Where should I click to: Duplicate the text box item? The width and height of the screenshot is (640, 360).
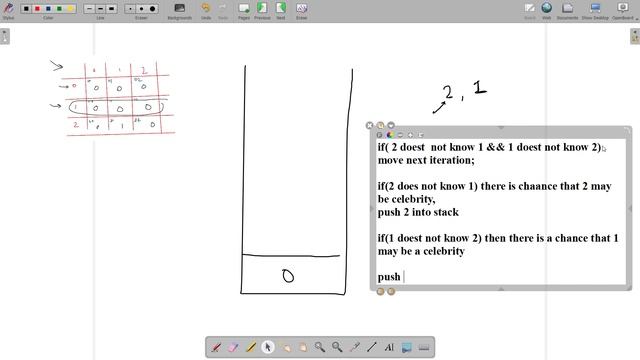pos(380,125)
